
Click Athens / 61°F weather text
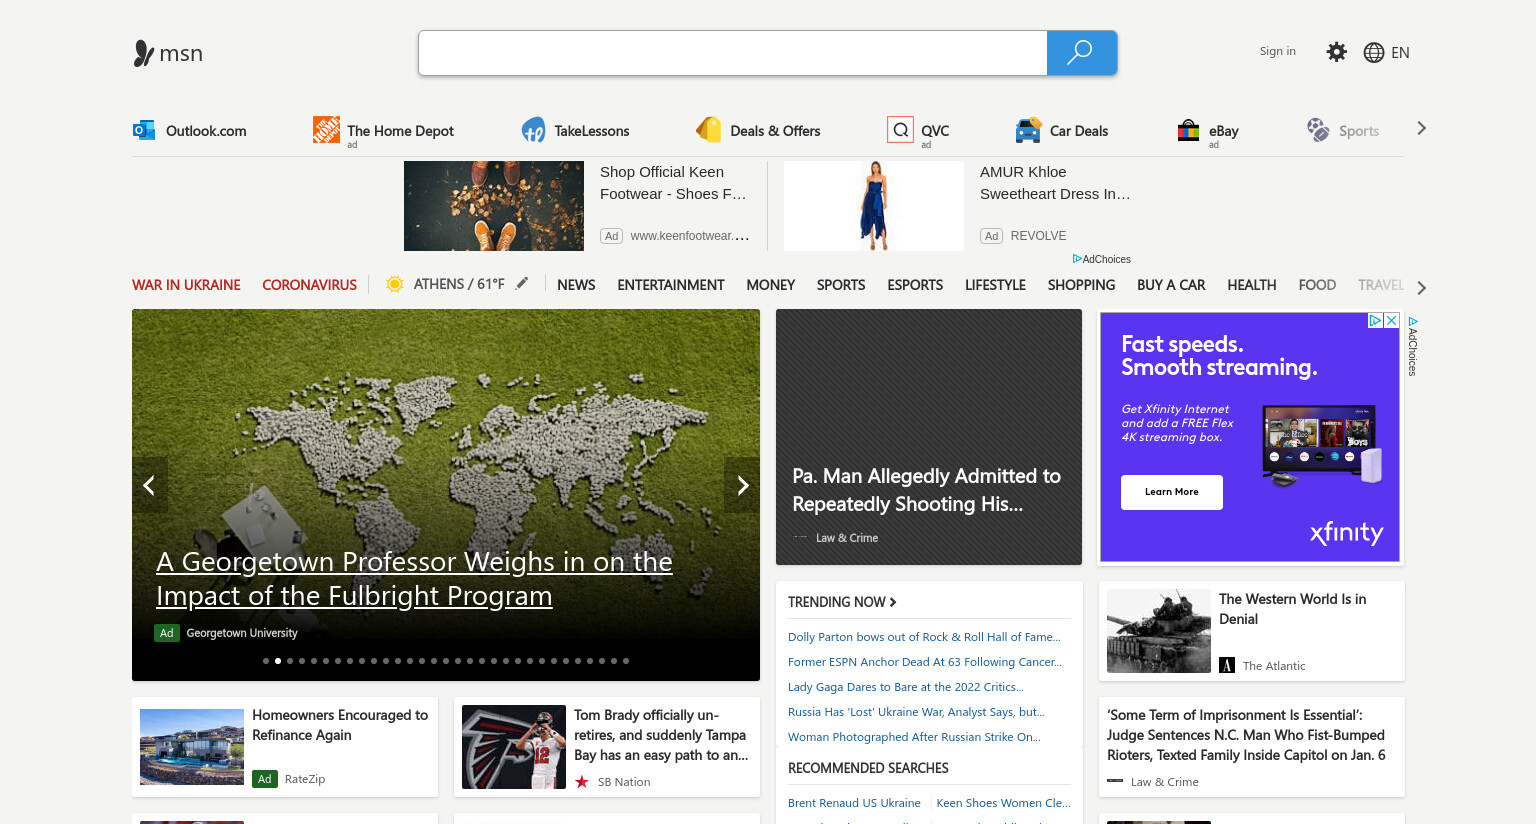point(459,284)
